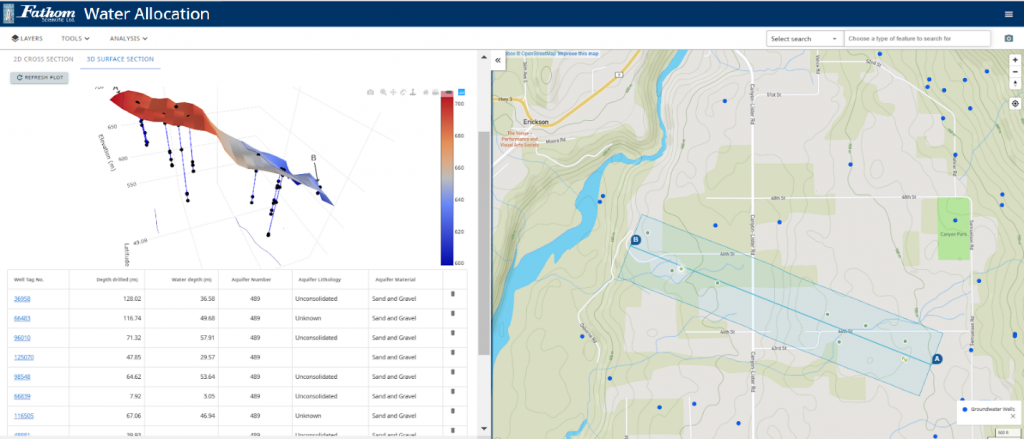Expand the Tools dropdown menu
Viewport: 1024px width, 439px height.
coord(75,39)
